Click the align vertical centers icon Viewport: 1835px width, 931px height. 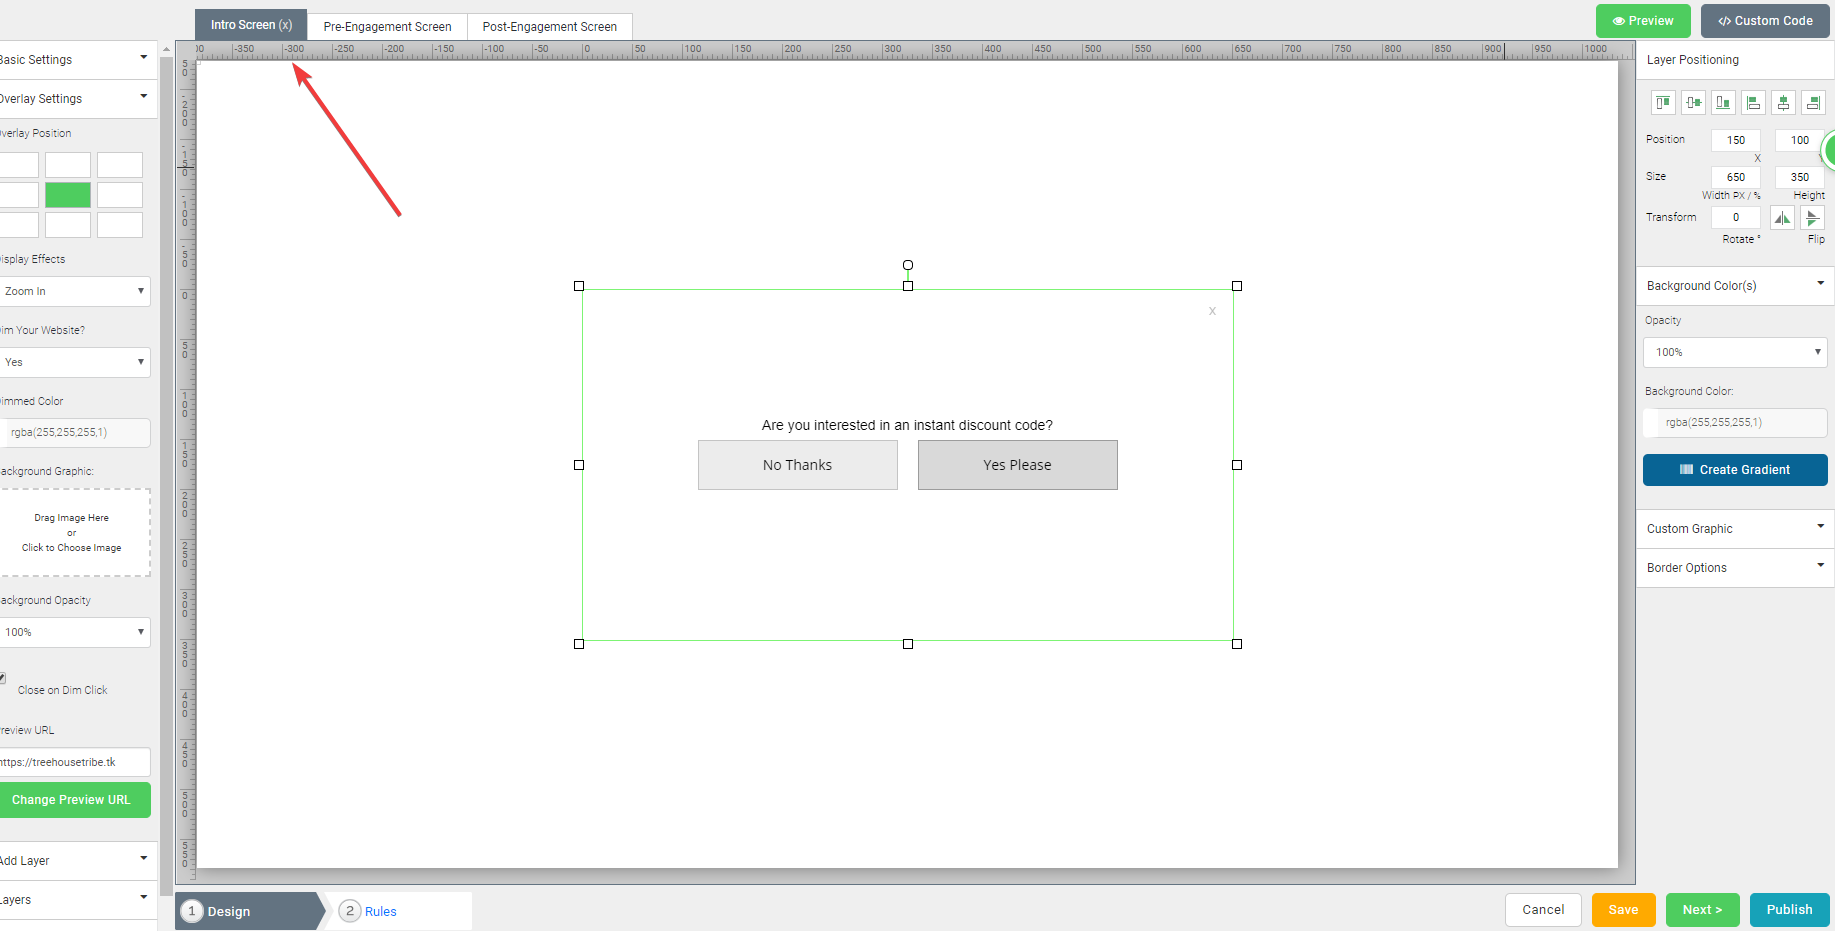(x=1693, y=103)
